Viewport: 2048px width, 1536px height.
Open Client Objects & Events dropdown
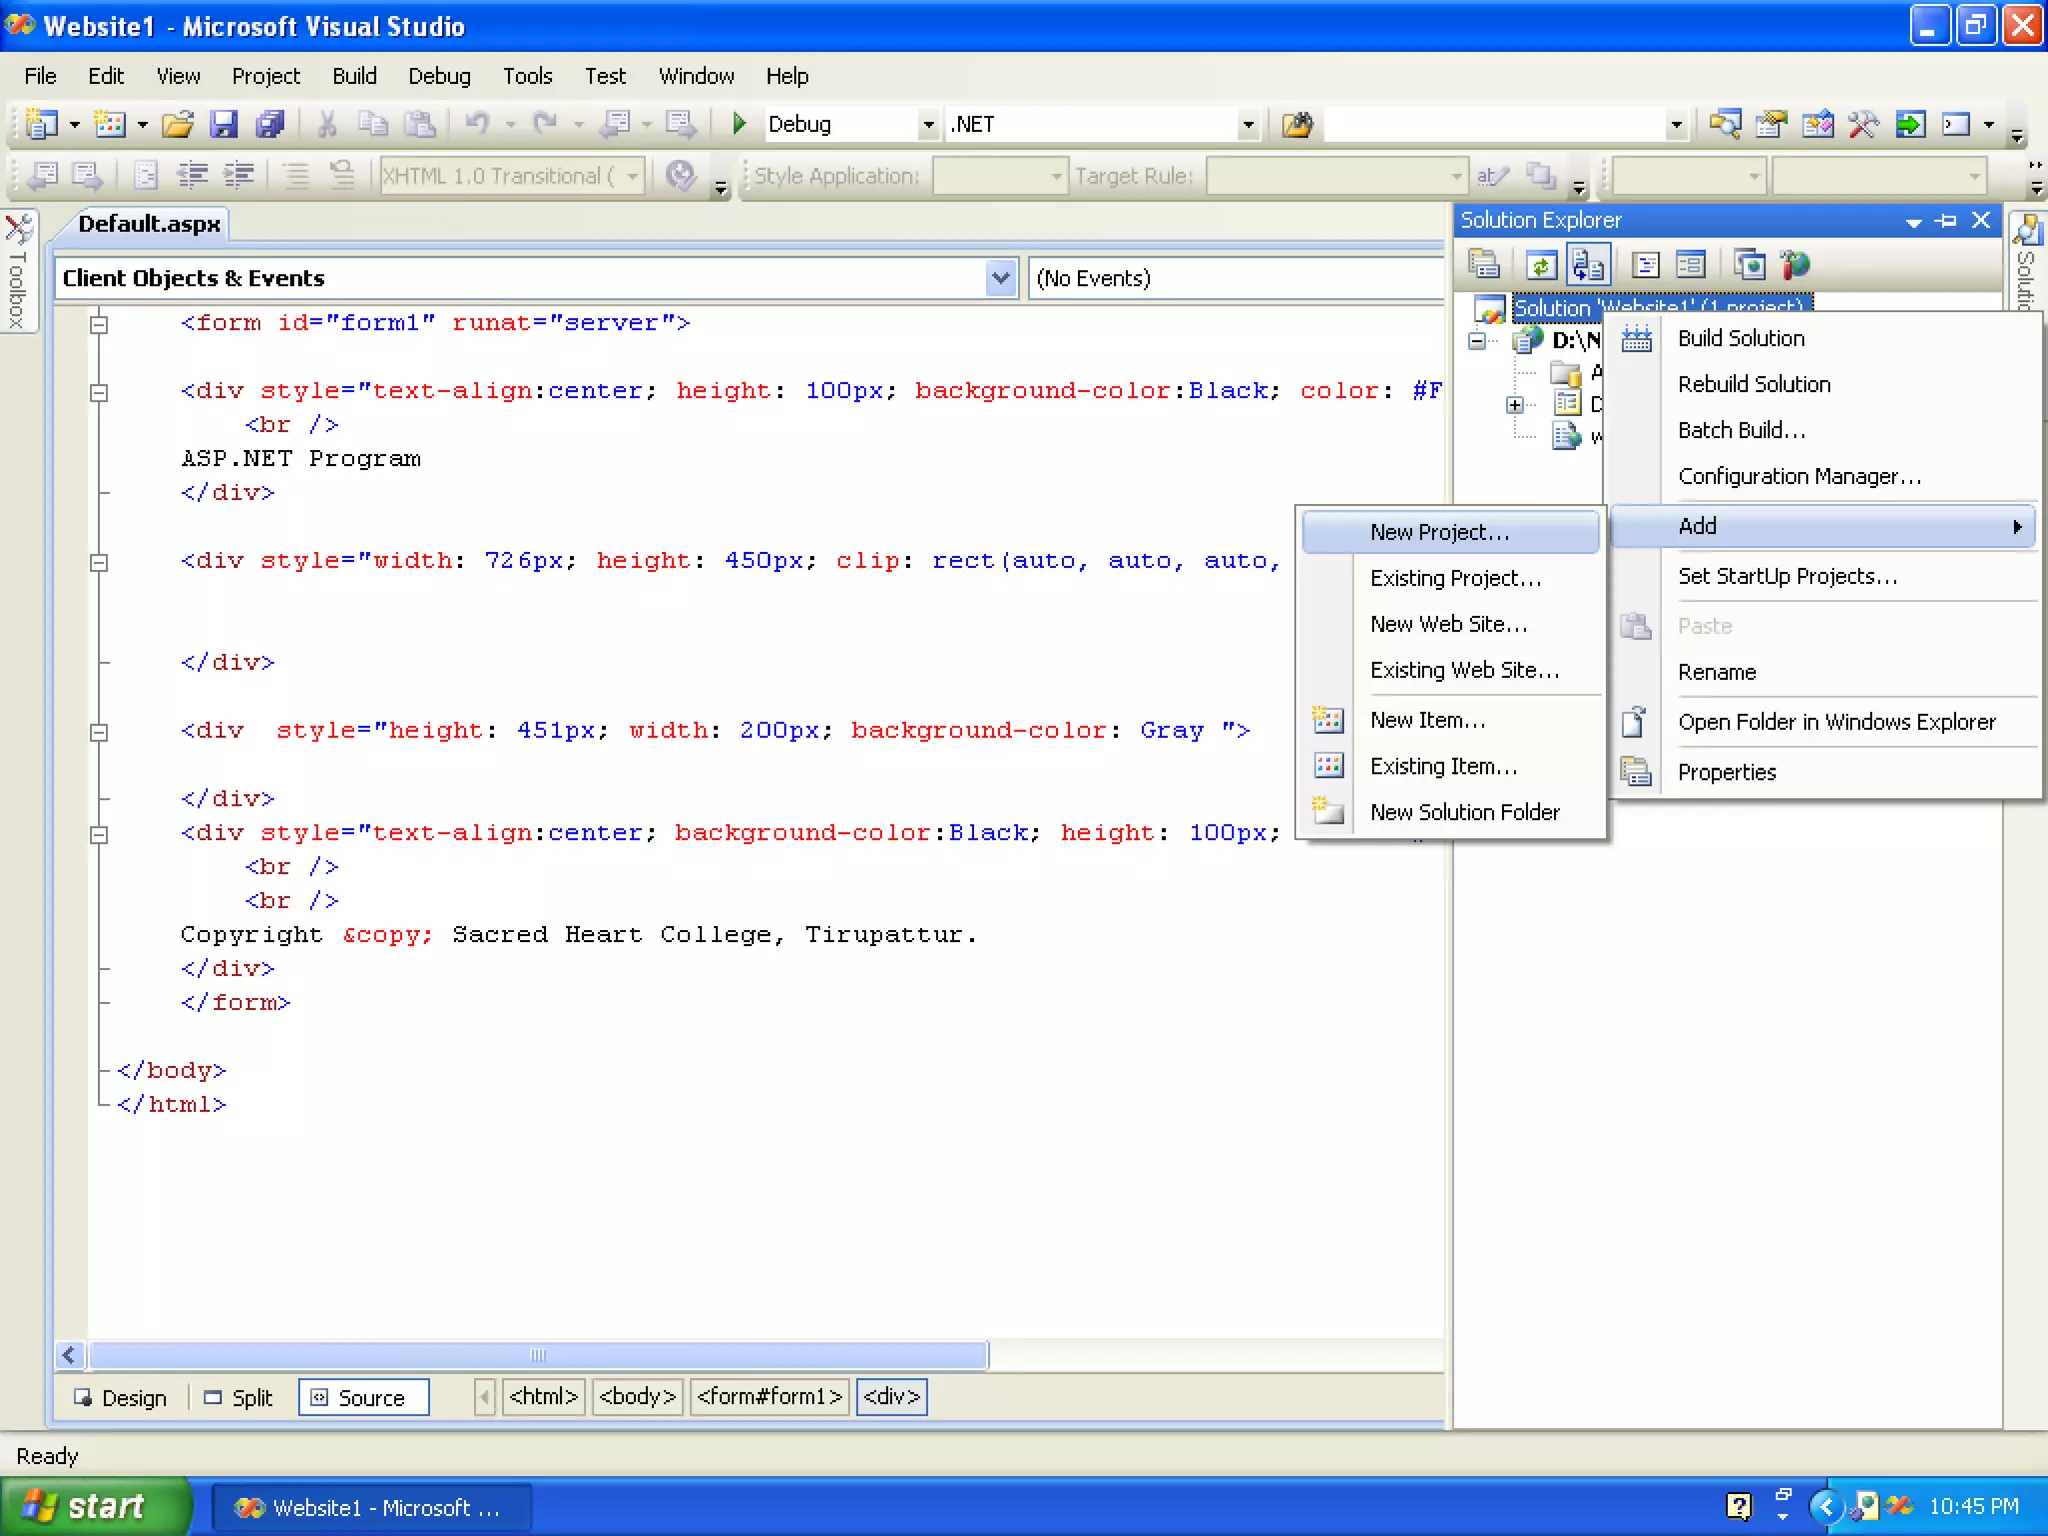tap(1001, 278)
